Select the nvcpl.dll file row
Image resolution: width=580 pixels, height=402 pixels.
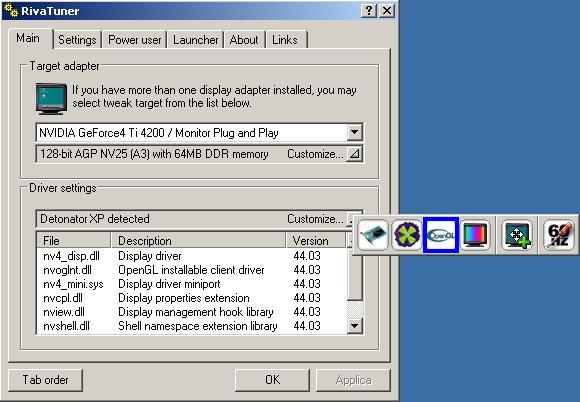[192, 298]
